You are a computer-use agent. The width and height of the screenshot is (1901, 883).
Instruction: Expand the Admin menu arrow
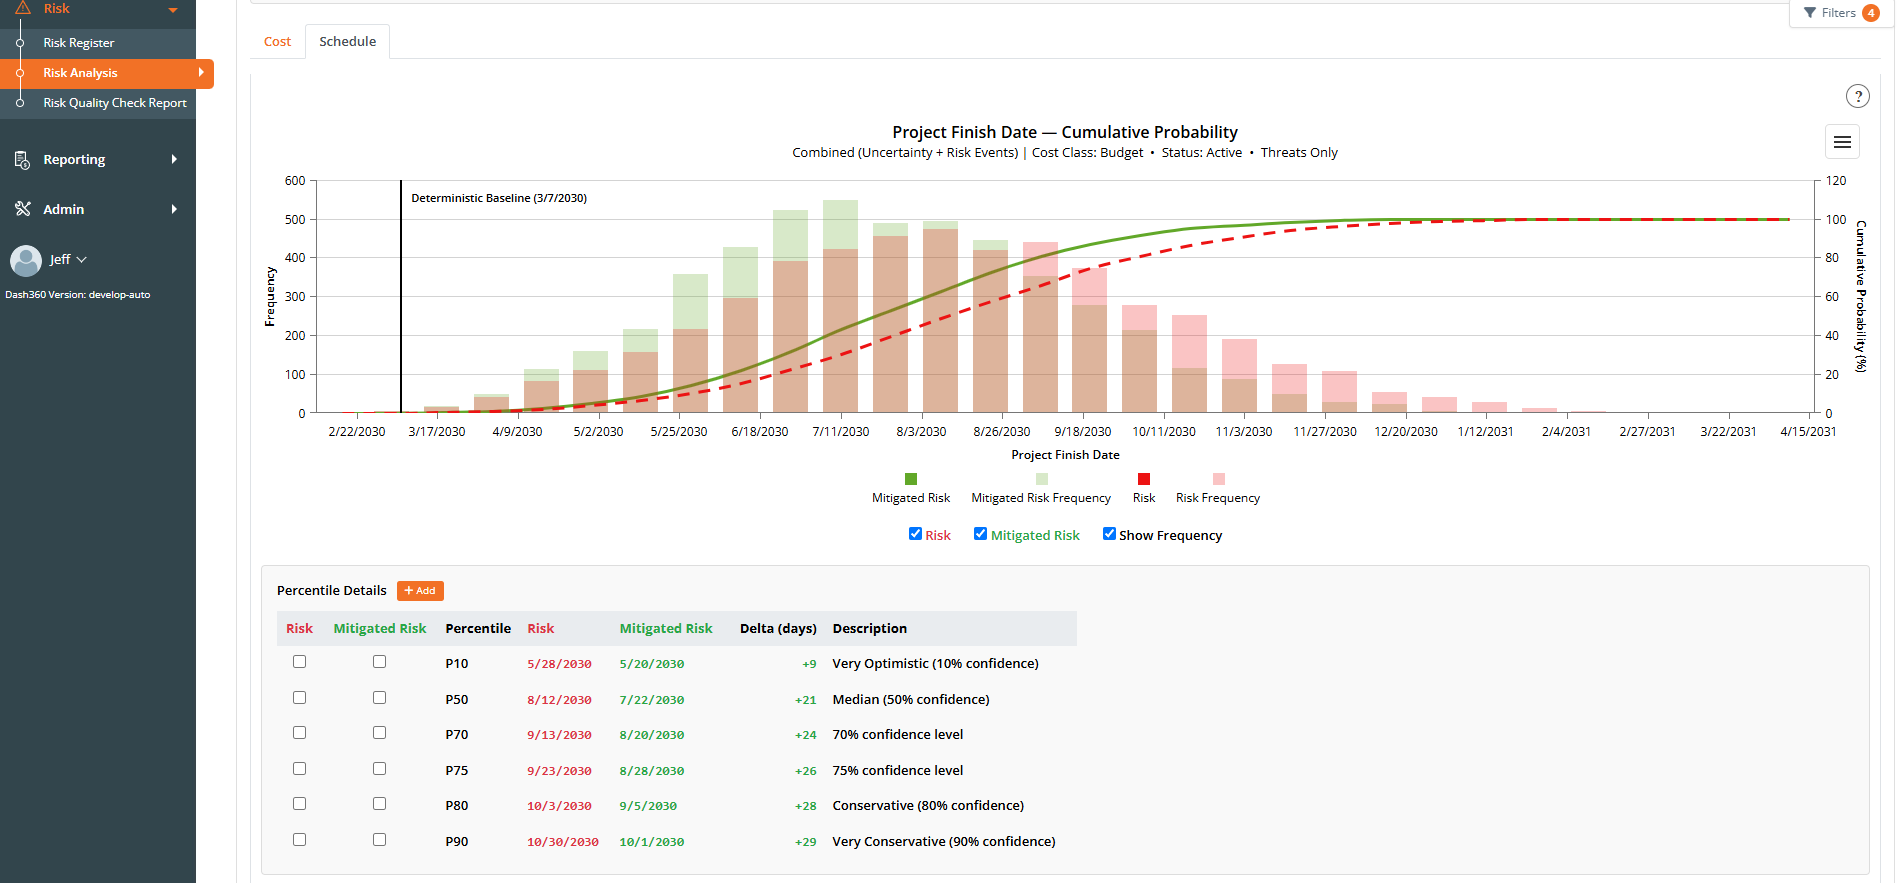(174, 209)
